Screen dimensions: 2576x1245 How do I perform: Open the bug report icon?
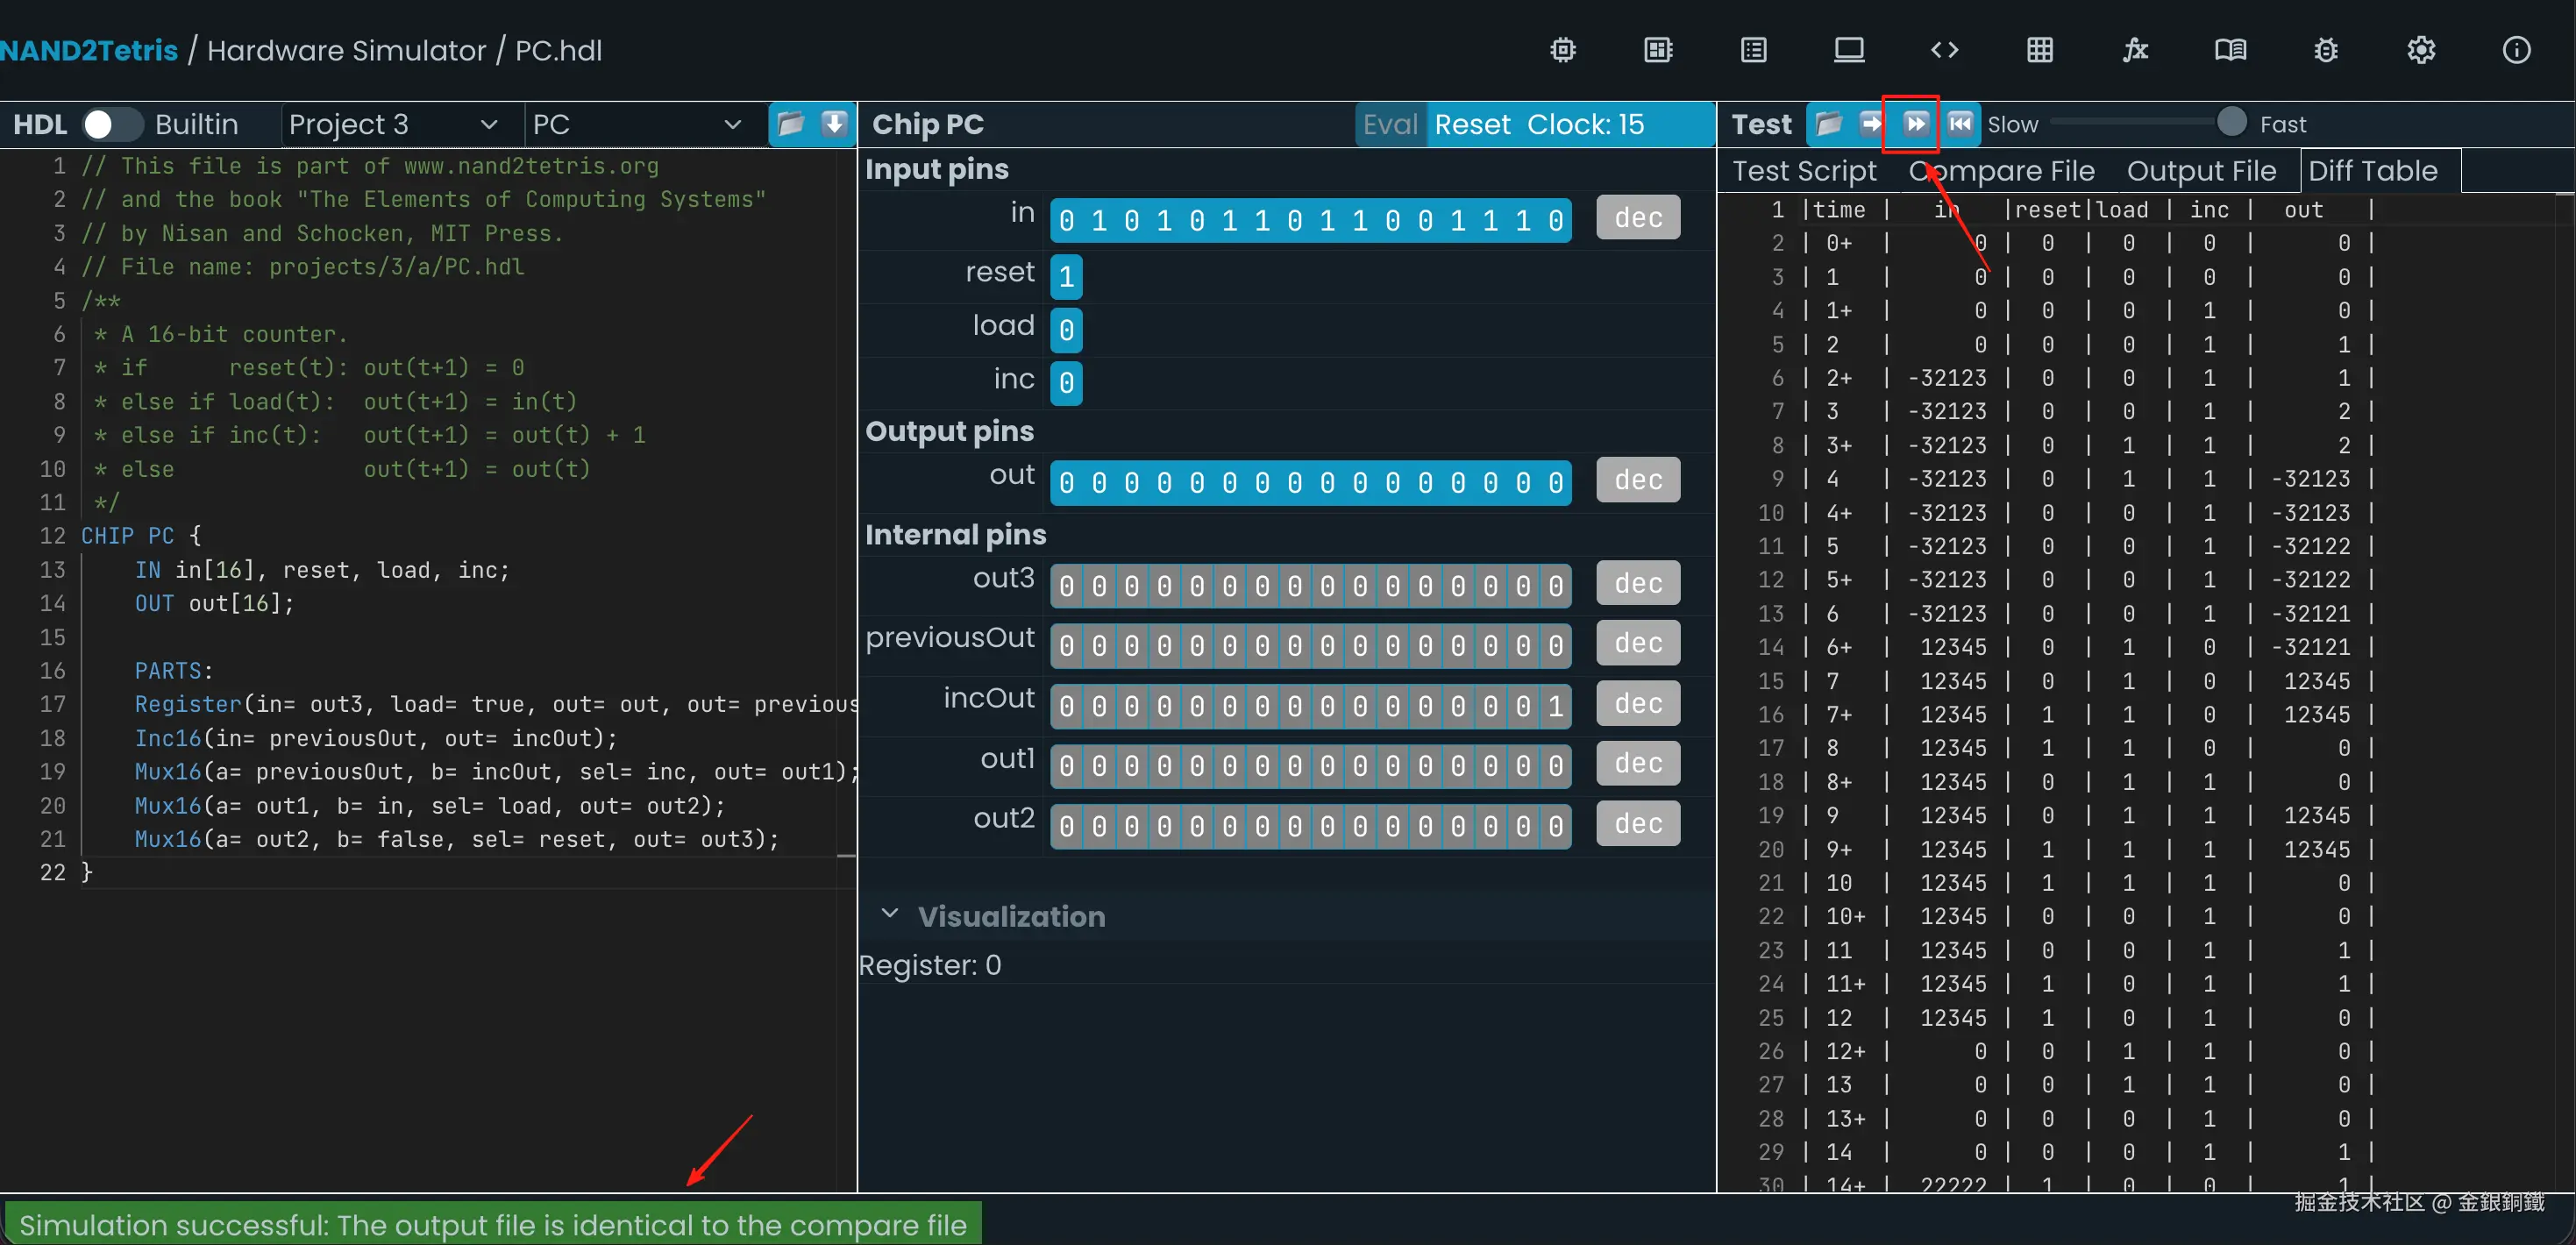pyautogui.click(x=2325, y=50)
